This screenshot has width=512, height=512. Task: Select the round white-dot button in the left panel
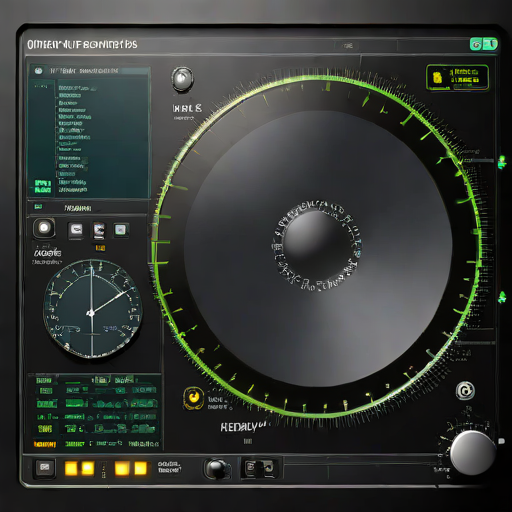pyautogui.click(x=44, y=229)
